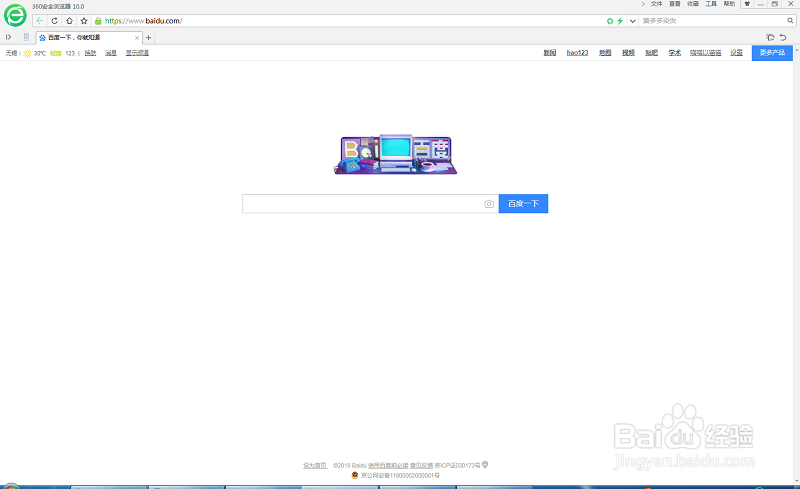Open the 消息 link

(111, 53)
